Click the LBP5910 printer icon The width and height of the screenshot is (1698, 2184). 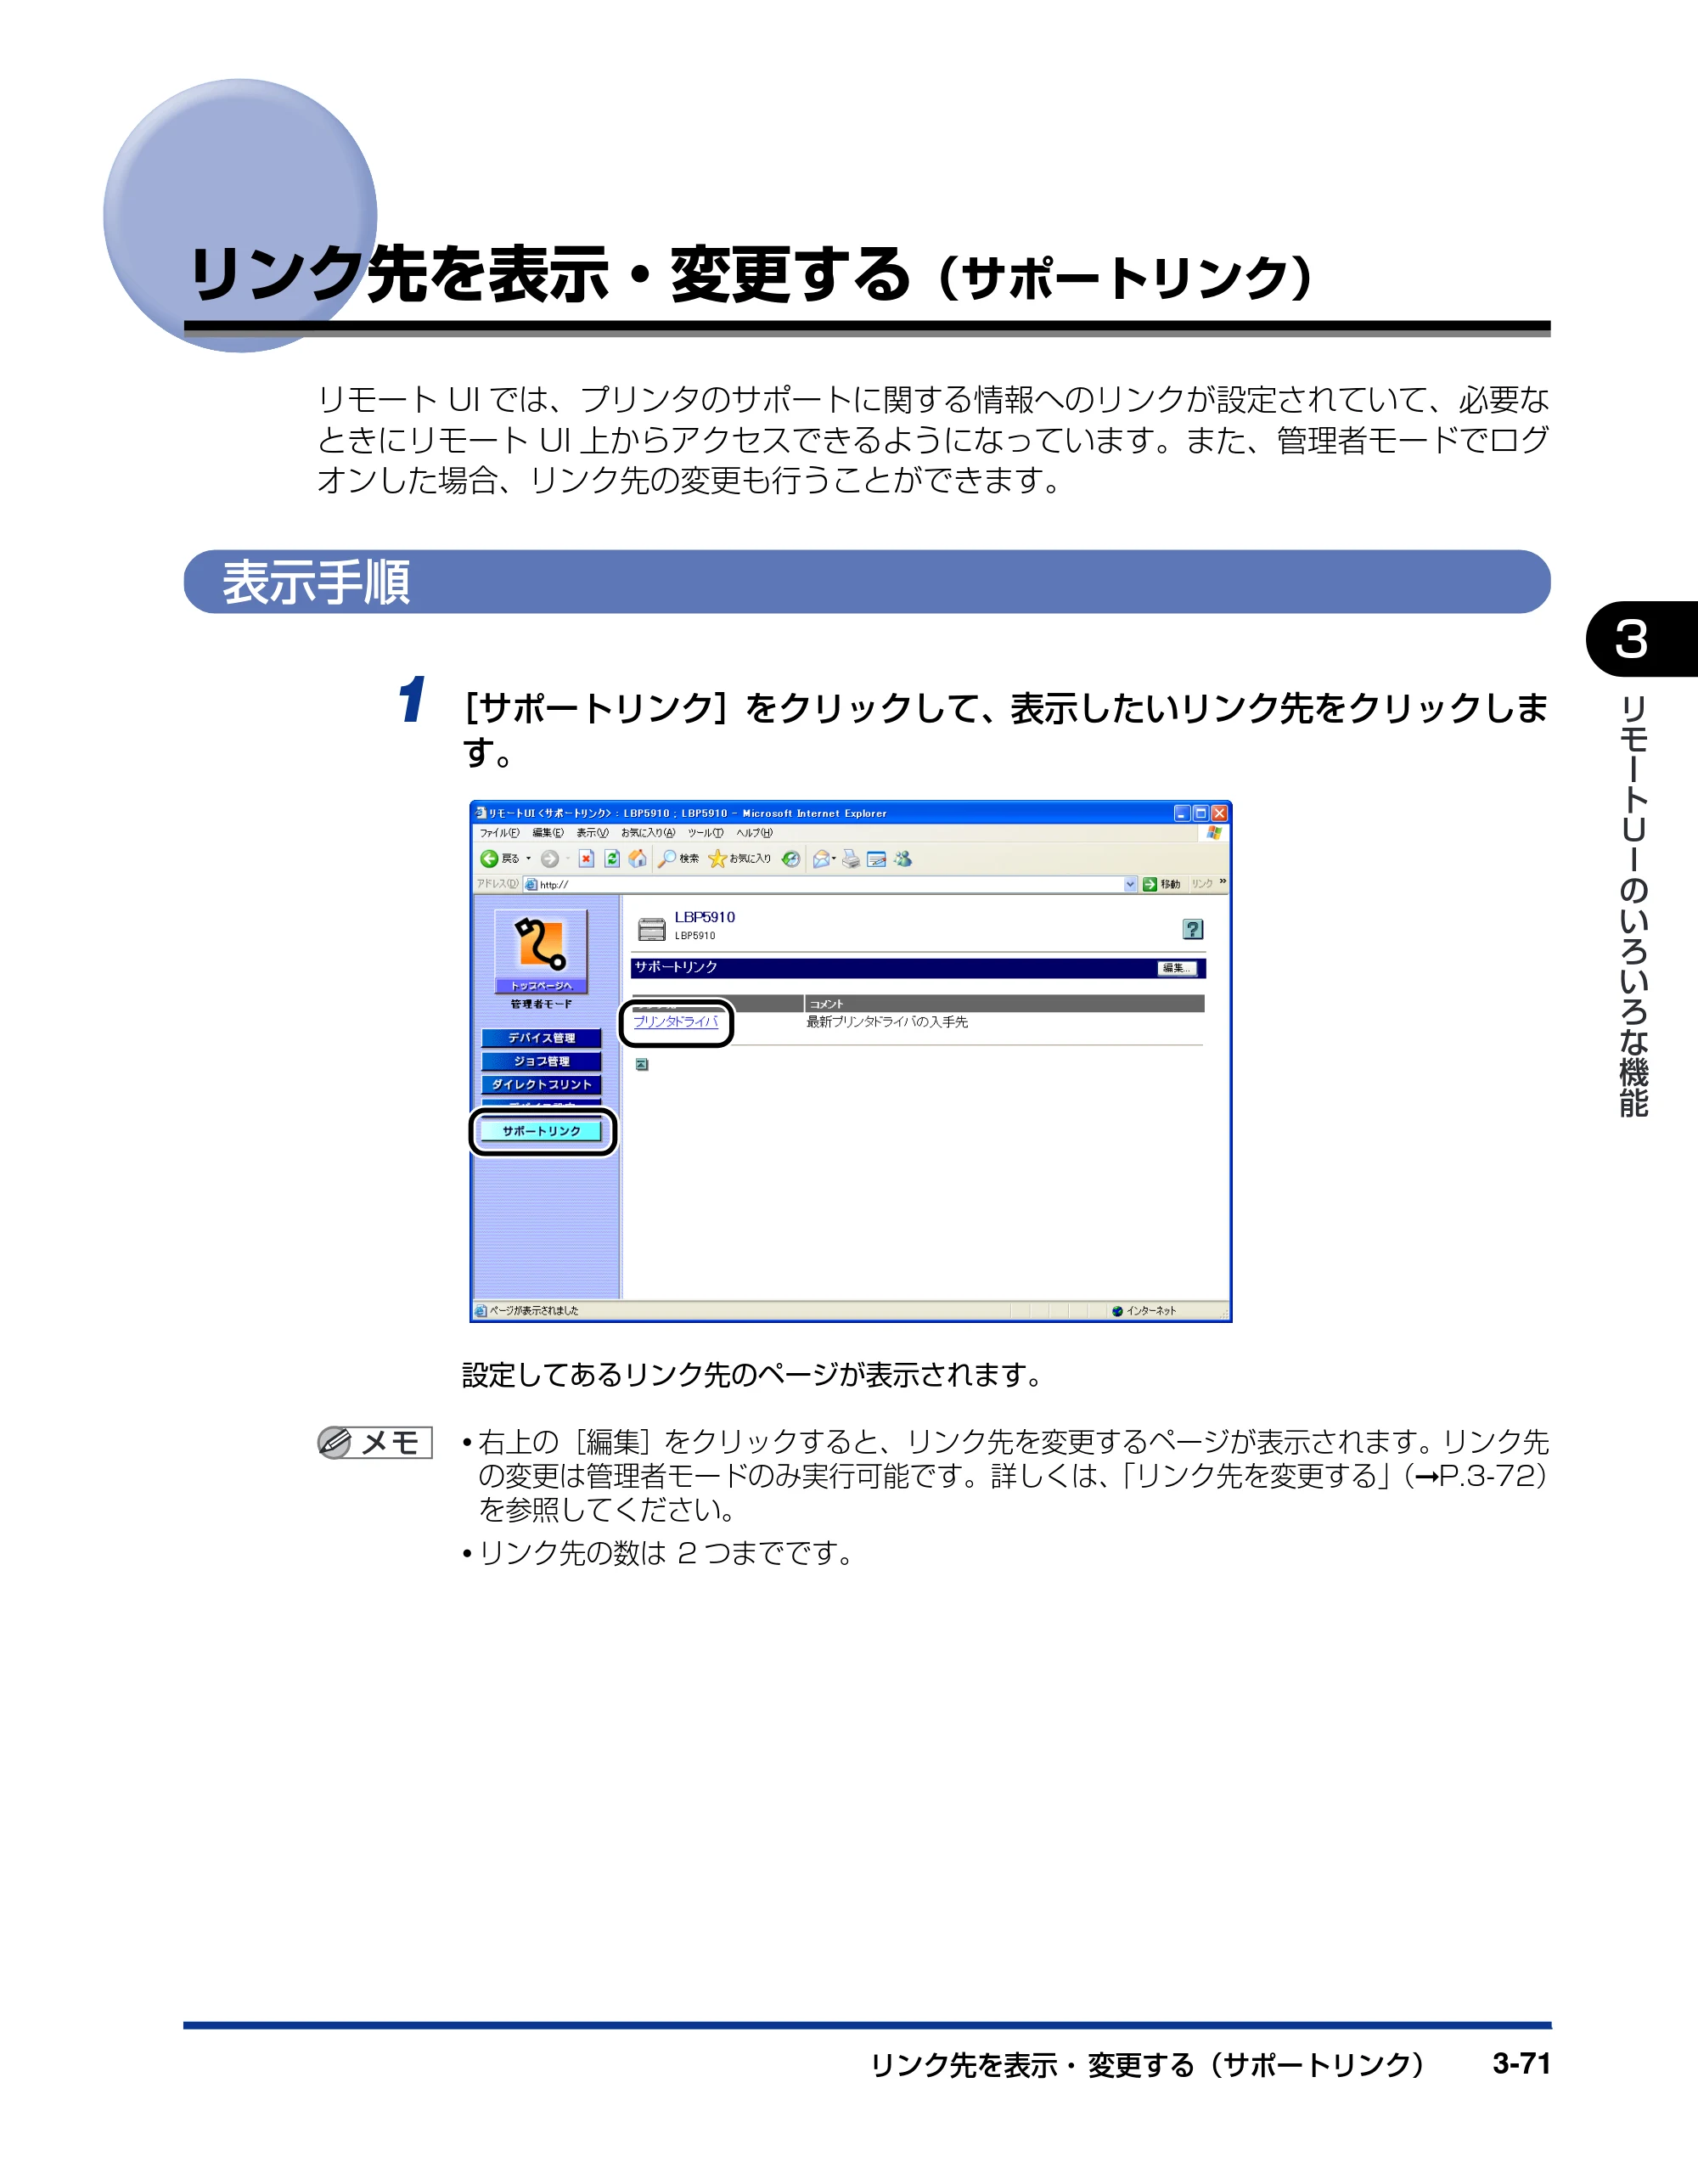(652, 929)
